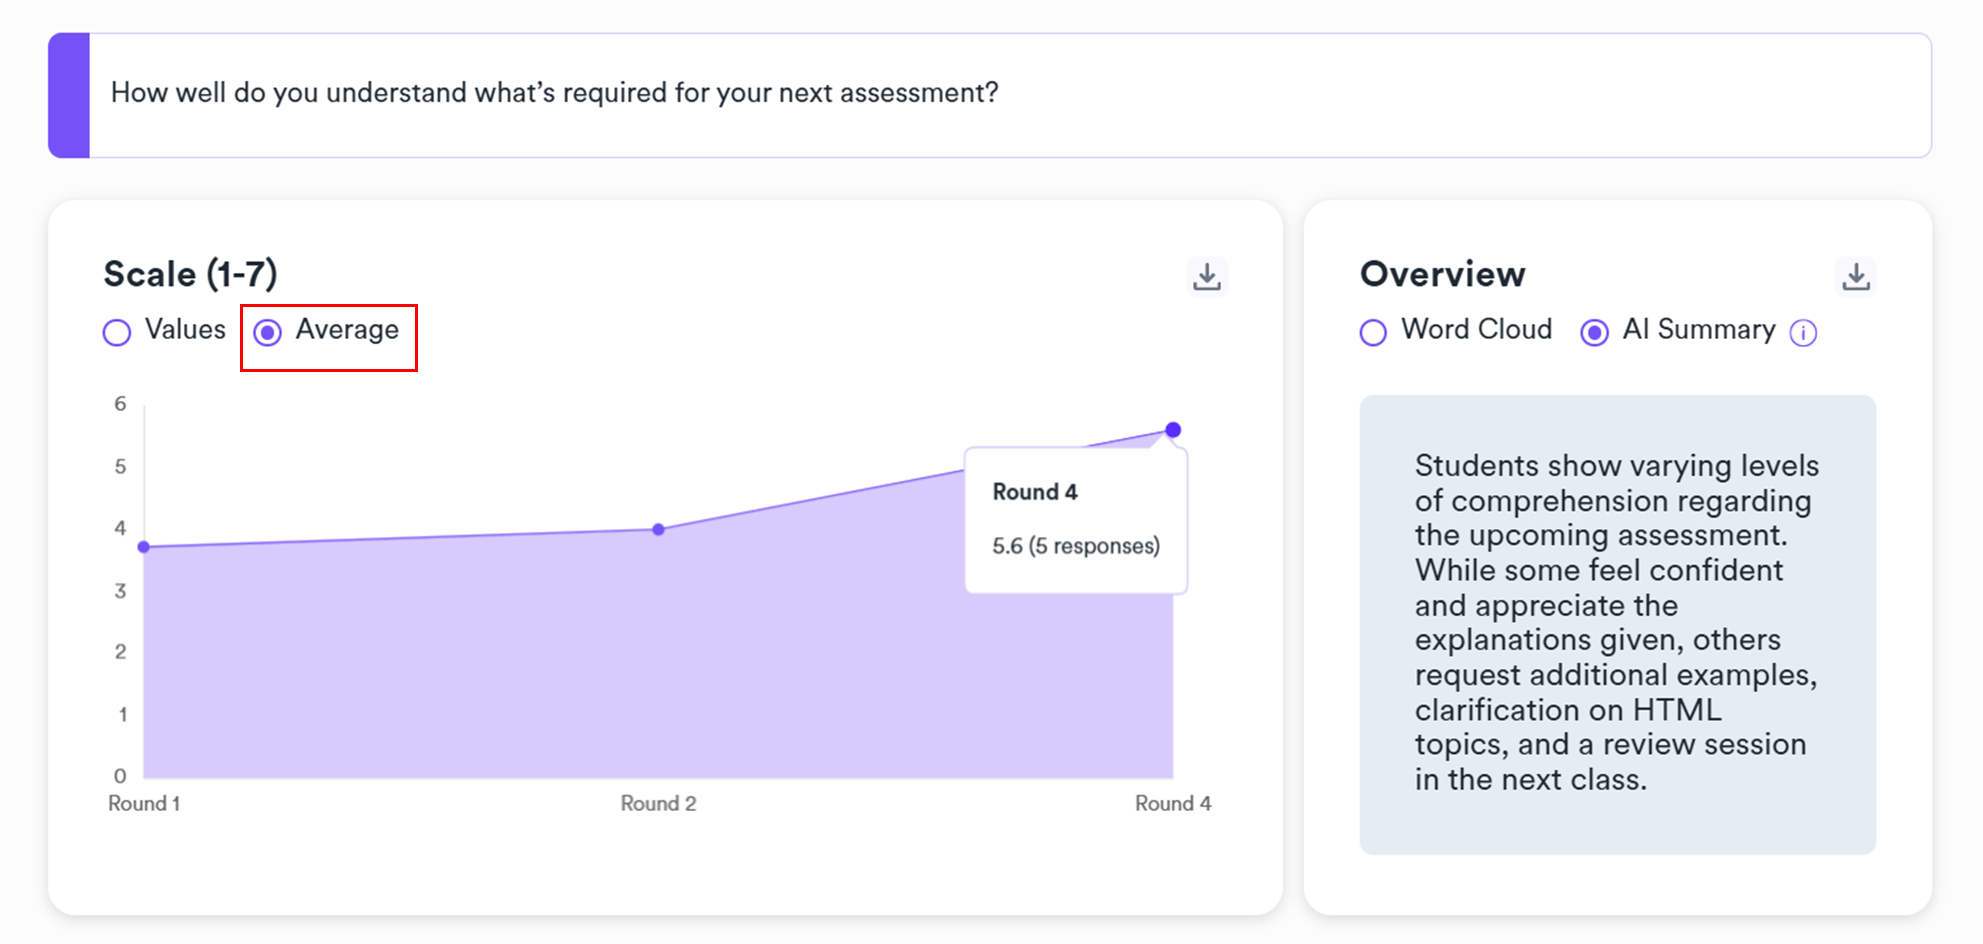1983x944 pixels.
Task: Click the Round 4 x-axis label
Action: coord(1172,804)
